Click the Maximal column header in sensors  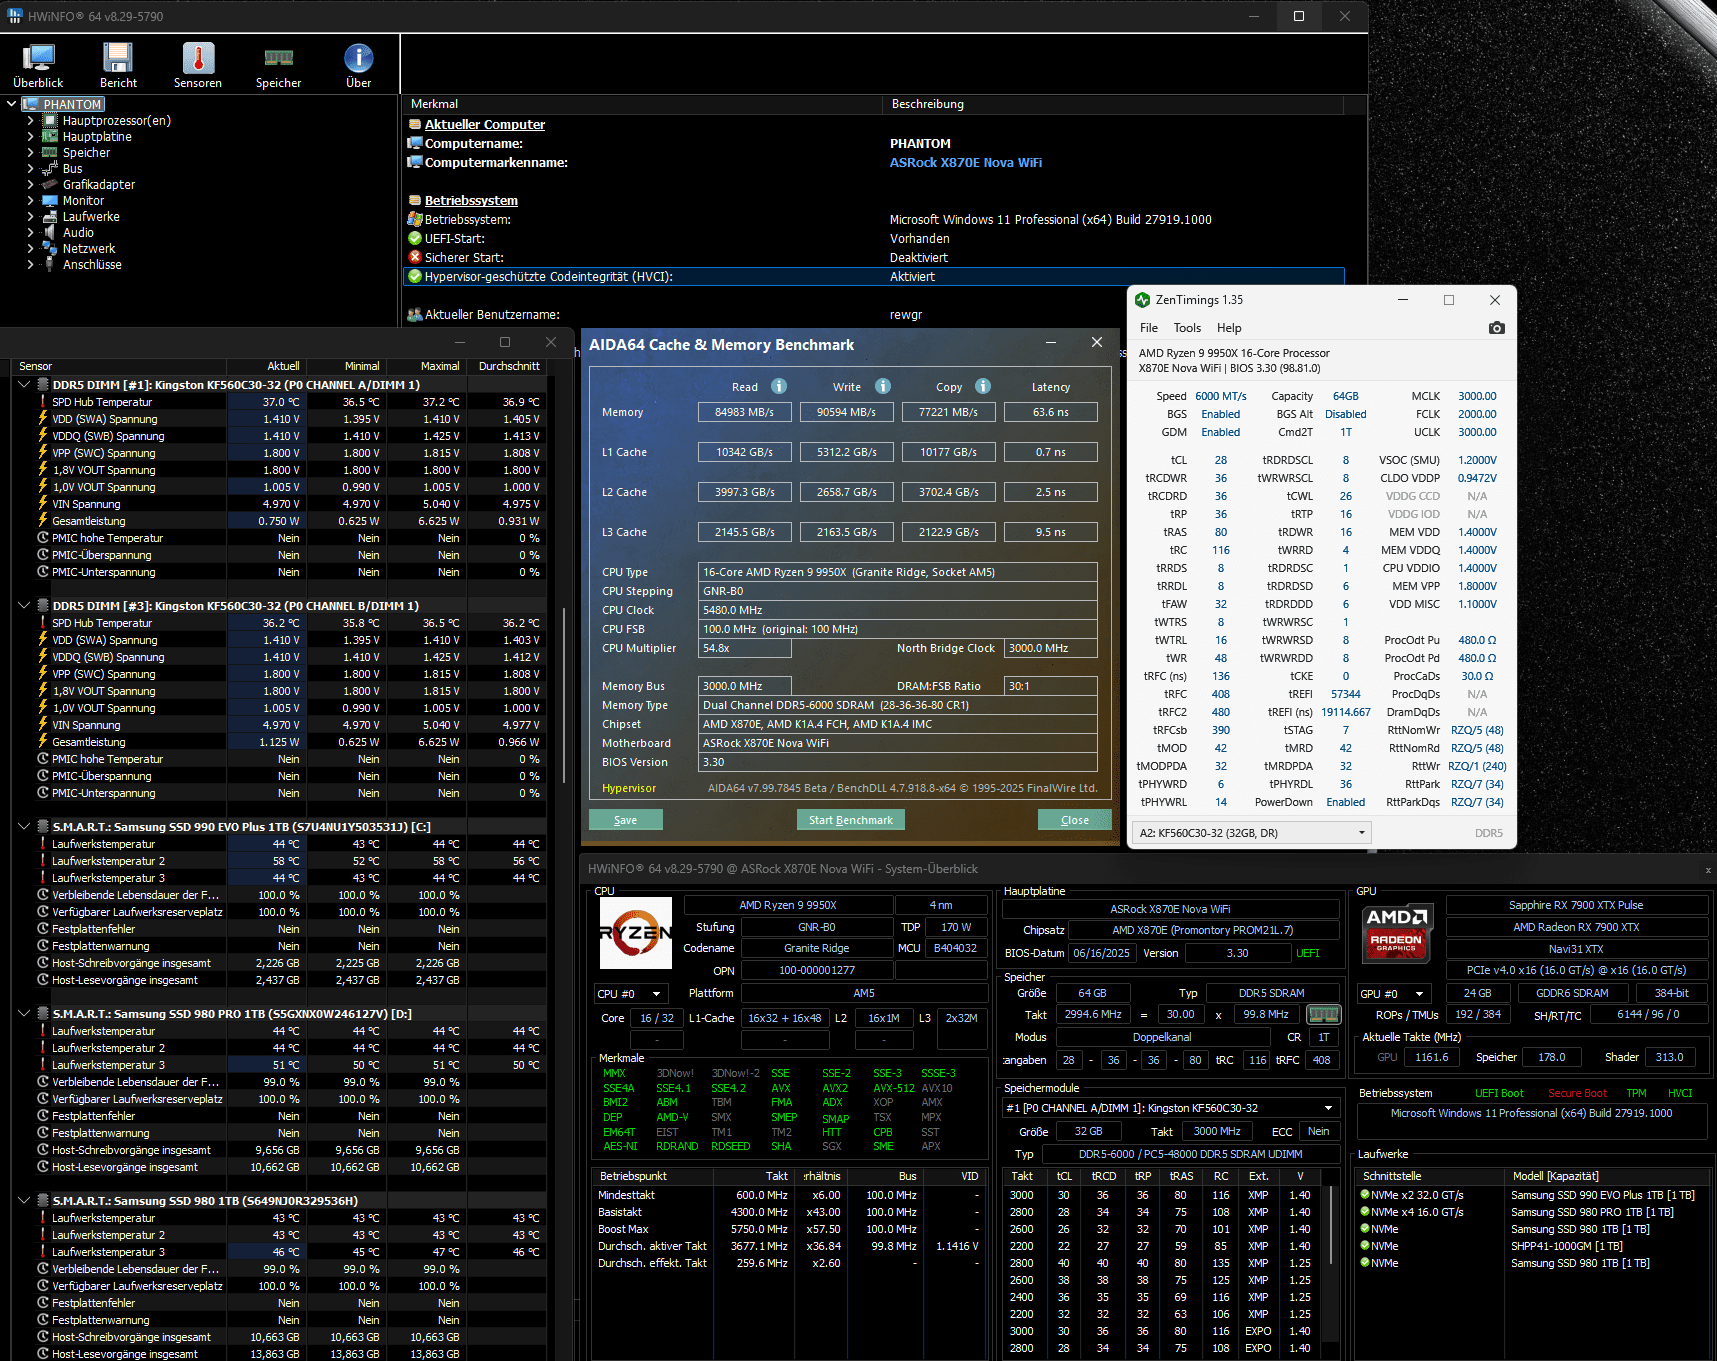click(427, 366)
